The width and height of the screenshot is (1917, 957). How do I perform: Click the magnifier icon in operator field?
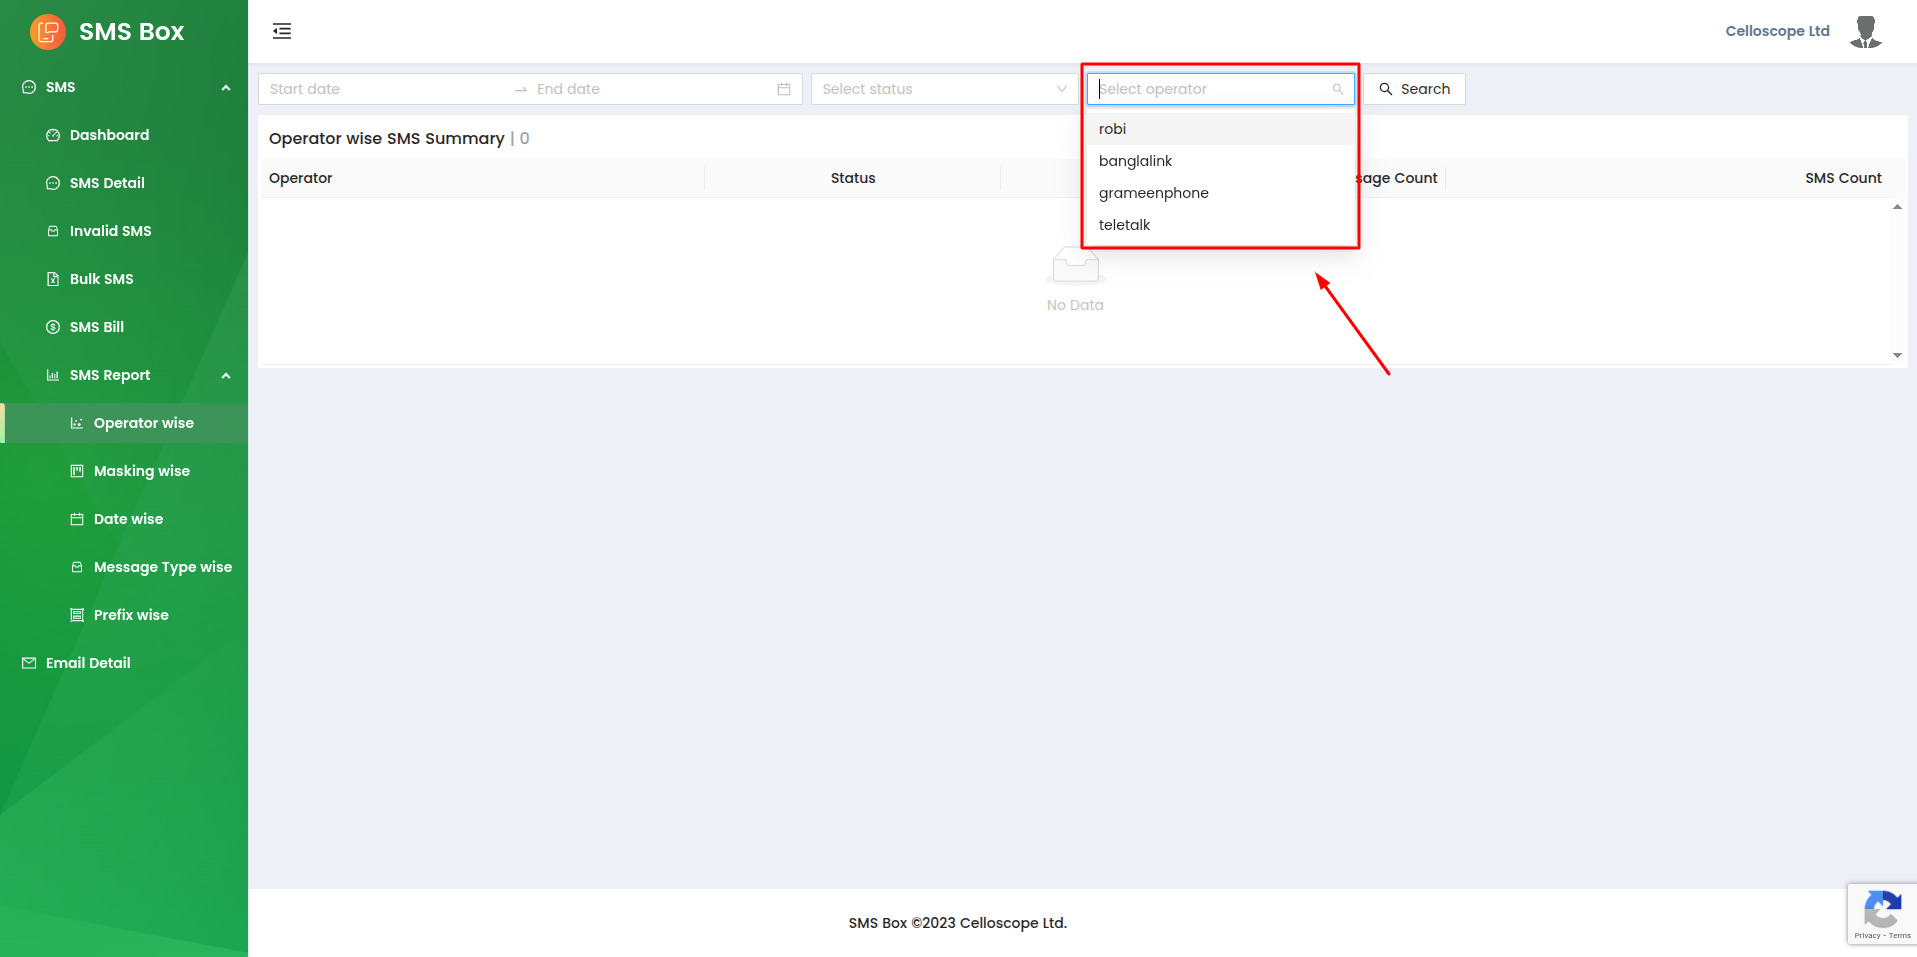pos(1337,89)
